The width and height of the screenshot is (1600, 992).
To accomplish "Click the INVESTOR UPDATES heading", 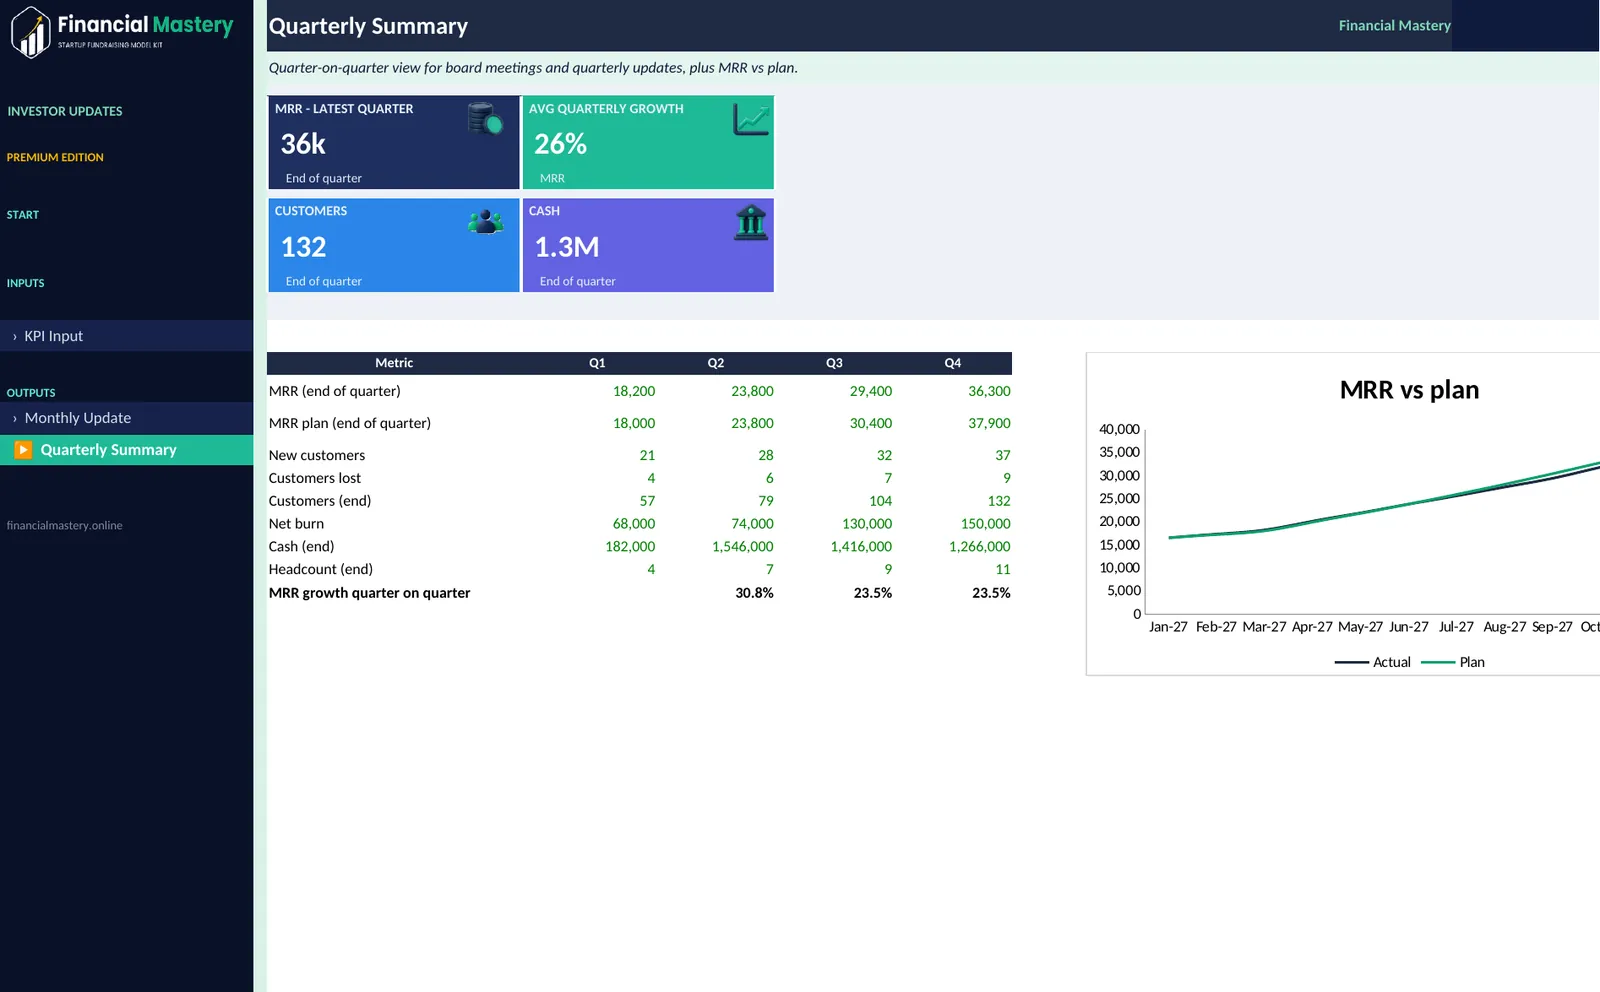I will tap(65, 111).
